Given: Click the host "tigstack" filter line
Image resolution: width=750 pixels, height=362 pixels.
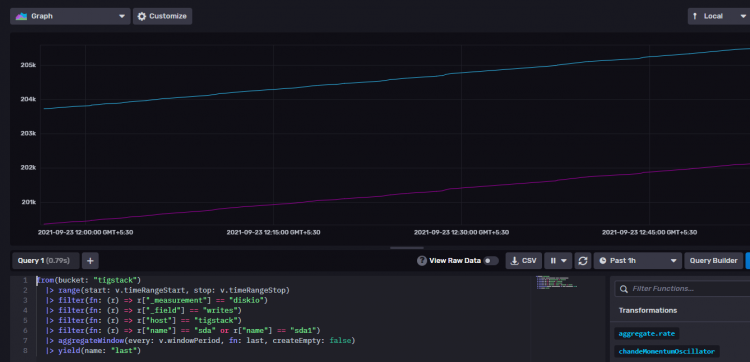Looking at the screenshot, I should 144,320.
